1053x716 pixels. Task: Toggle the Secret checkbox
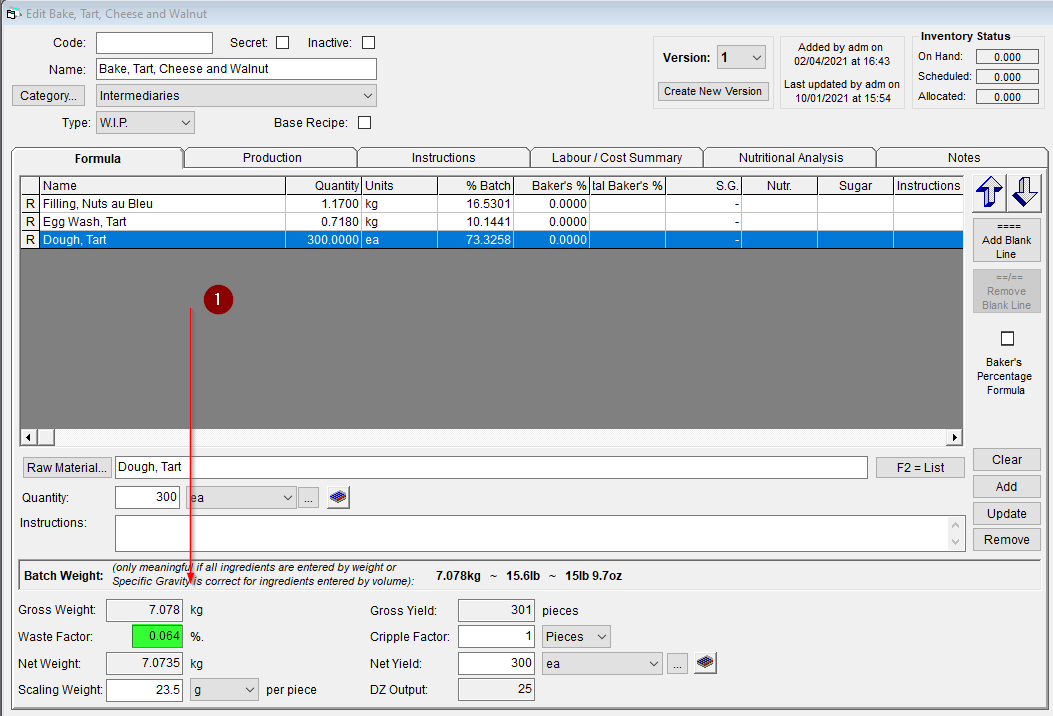coord(283,42)
